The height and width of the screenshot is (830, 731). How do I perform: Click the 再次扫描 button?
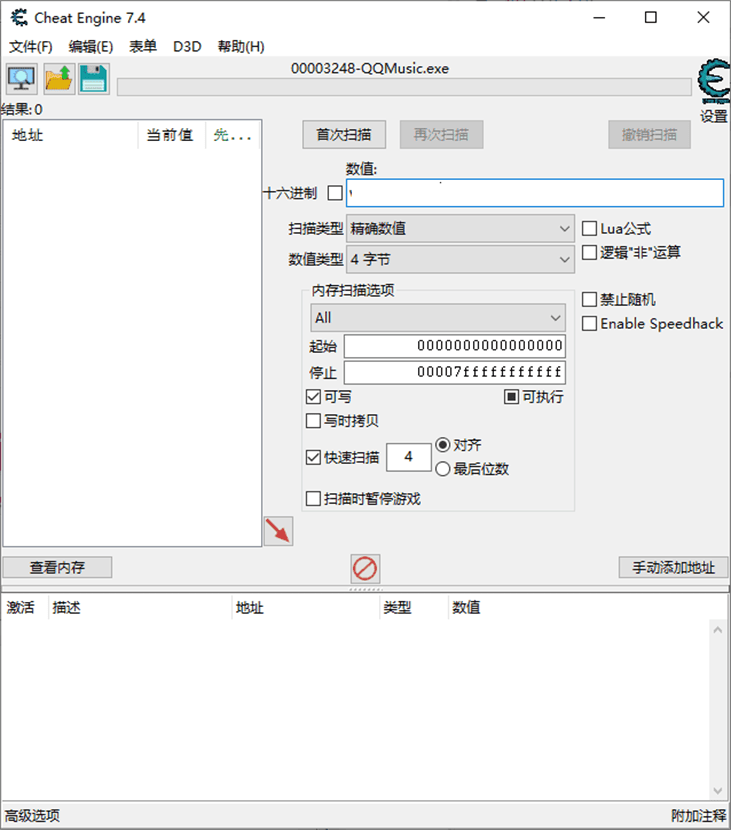point(441,134)
